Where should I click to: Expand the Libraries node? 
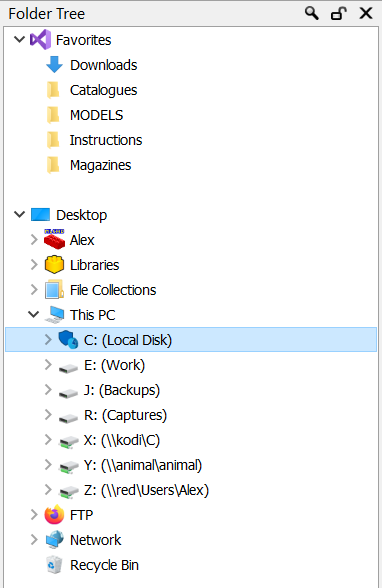[x=34, y=264]
